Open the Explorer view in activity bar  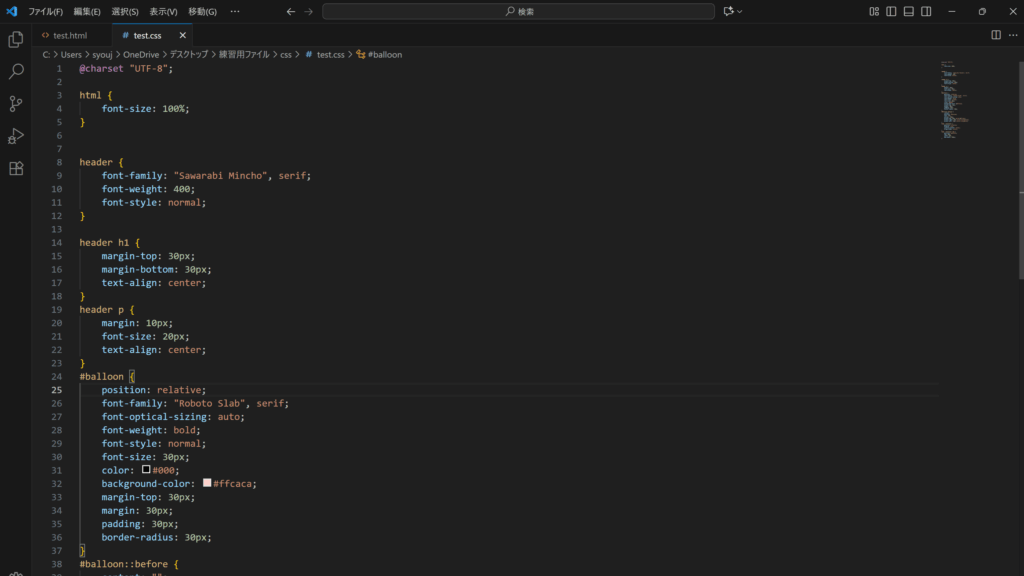click(16, 40)
